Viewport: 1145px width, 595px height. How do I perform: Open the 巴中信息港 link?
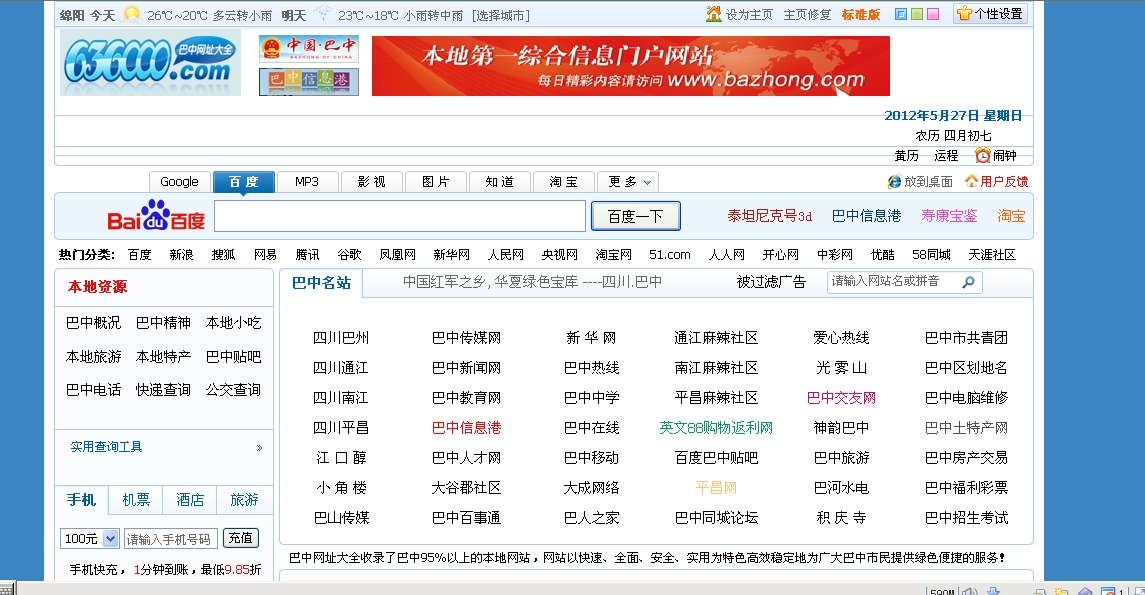pos(867,214)
